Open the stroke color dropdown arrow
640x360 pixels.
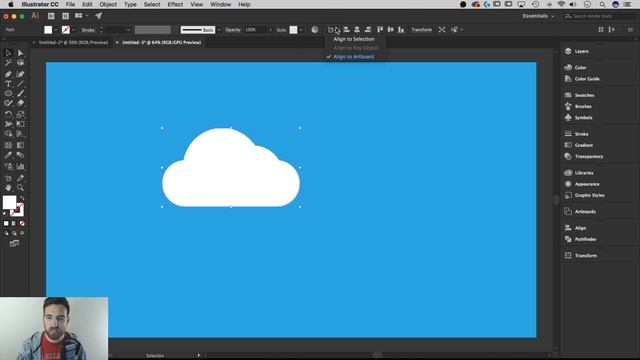[x=73, y=30]
